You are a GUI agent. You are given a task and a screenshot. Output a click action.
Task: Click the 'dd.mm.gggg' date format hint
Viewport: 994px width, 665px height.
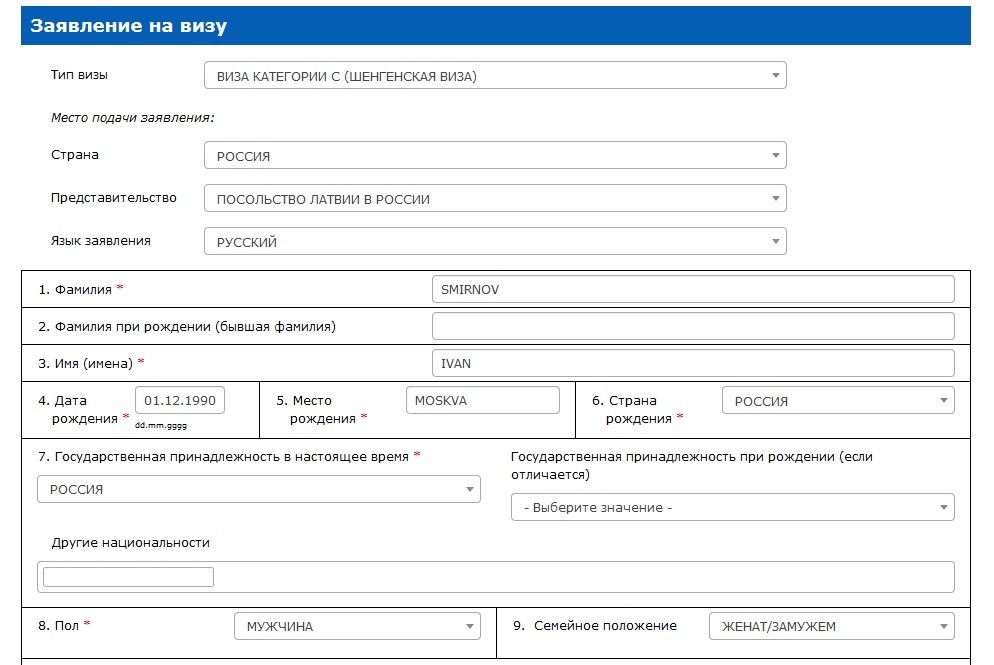(161, 426)
